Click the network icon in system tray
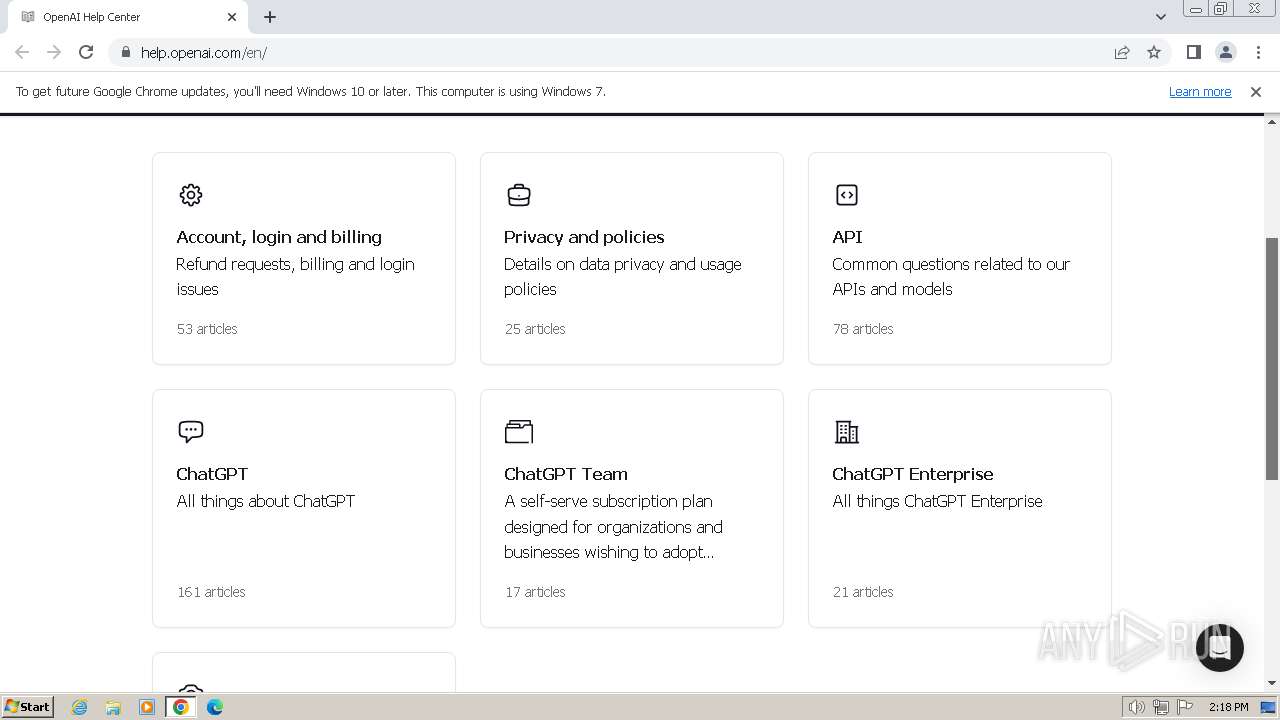Screen dimensions: 1280x720 (1161, 707)
